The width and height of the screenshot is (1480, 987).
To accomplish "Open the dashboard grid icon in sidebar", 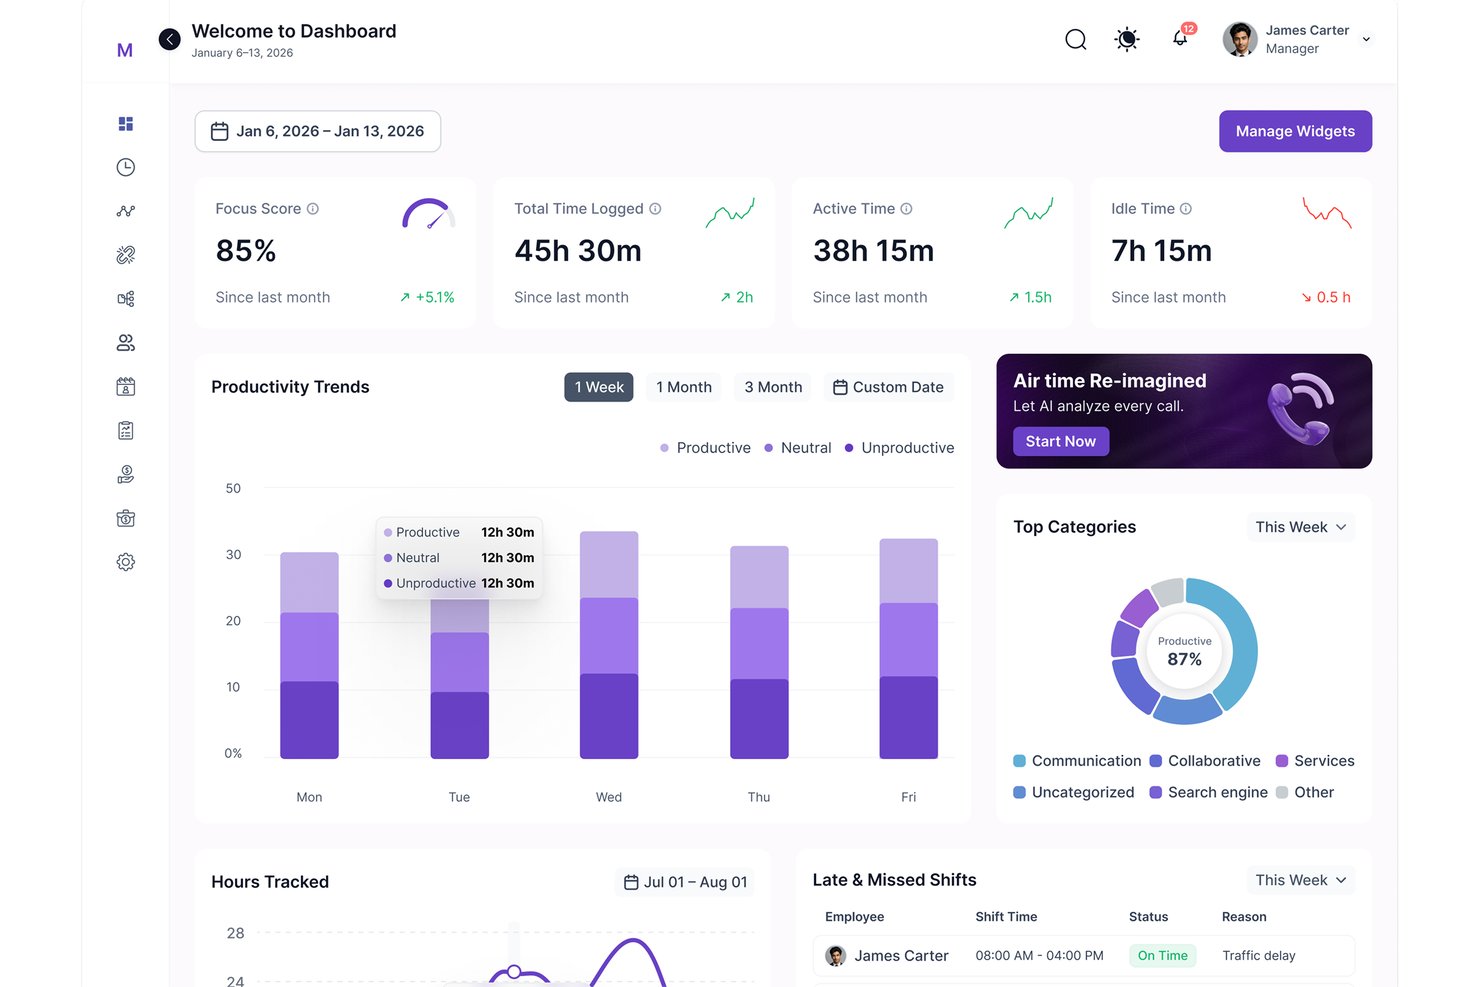I will [x=125, y=124].
